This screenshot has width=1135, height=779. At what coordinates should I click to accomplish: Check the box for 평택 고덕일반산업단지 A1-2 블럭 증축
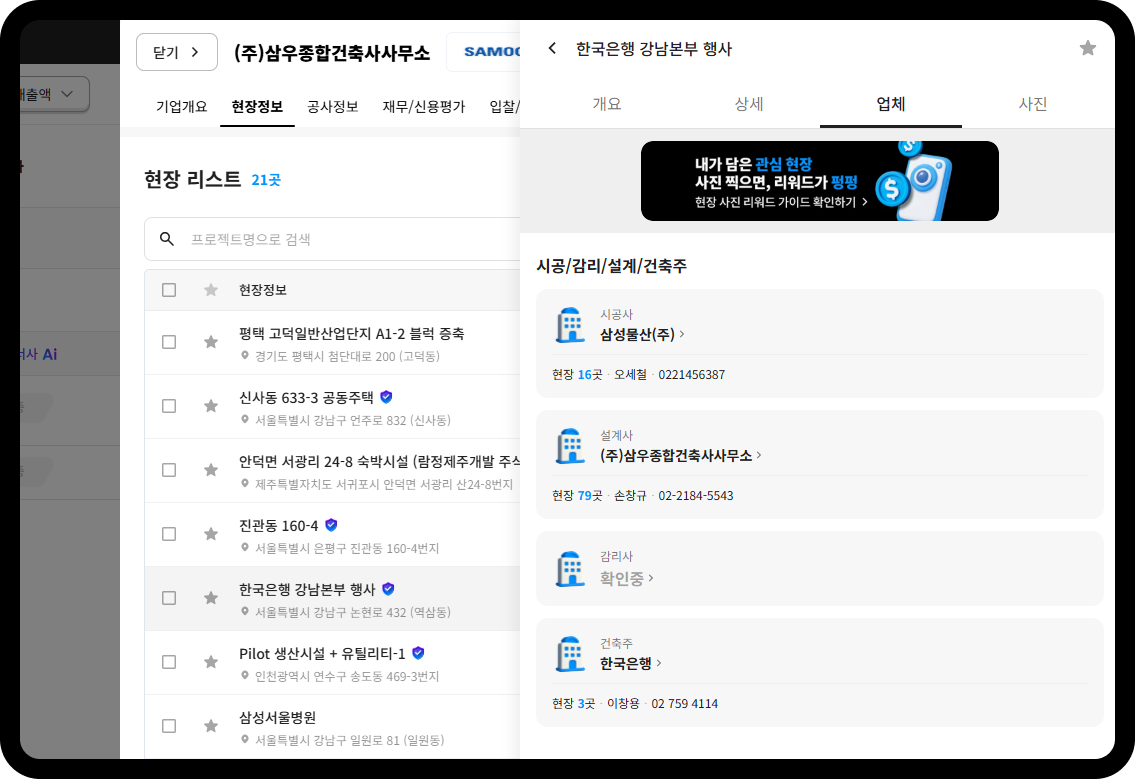coord(169,342)
